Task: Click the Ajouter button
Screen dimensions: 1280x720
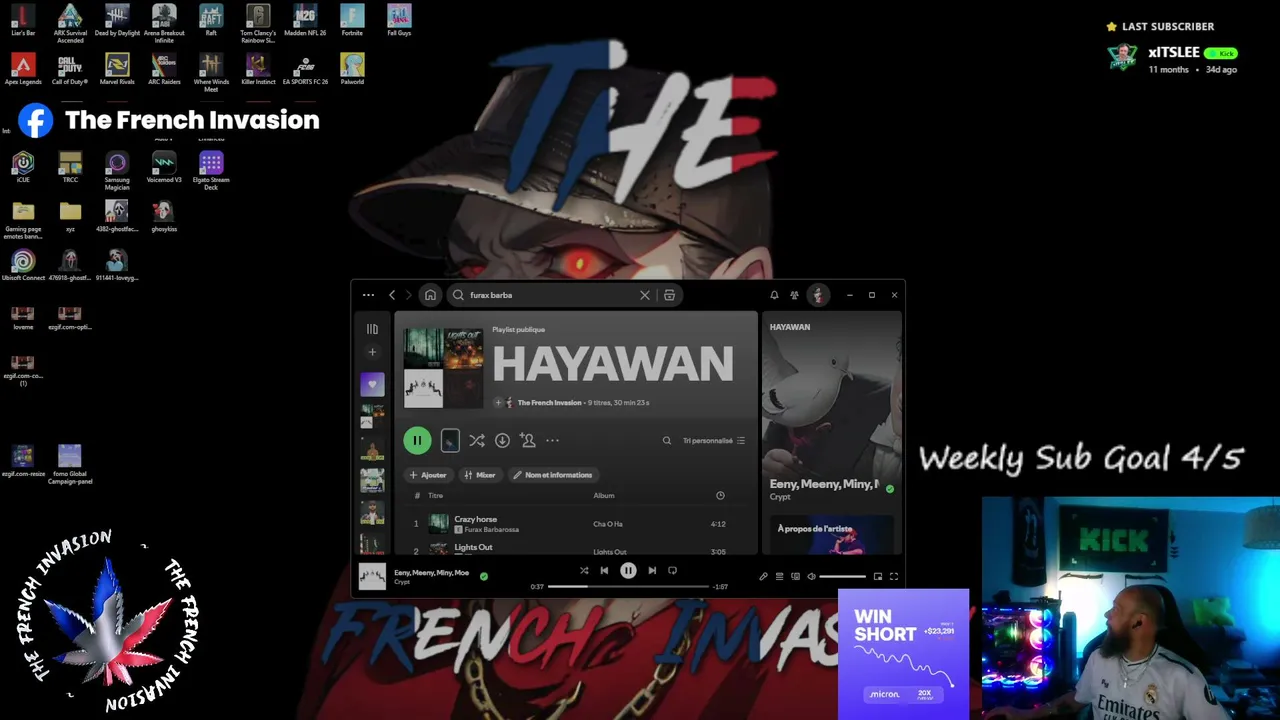Action: 428,475
